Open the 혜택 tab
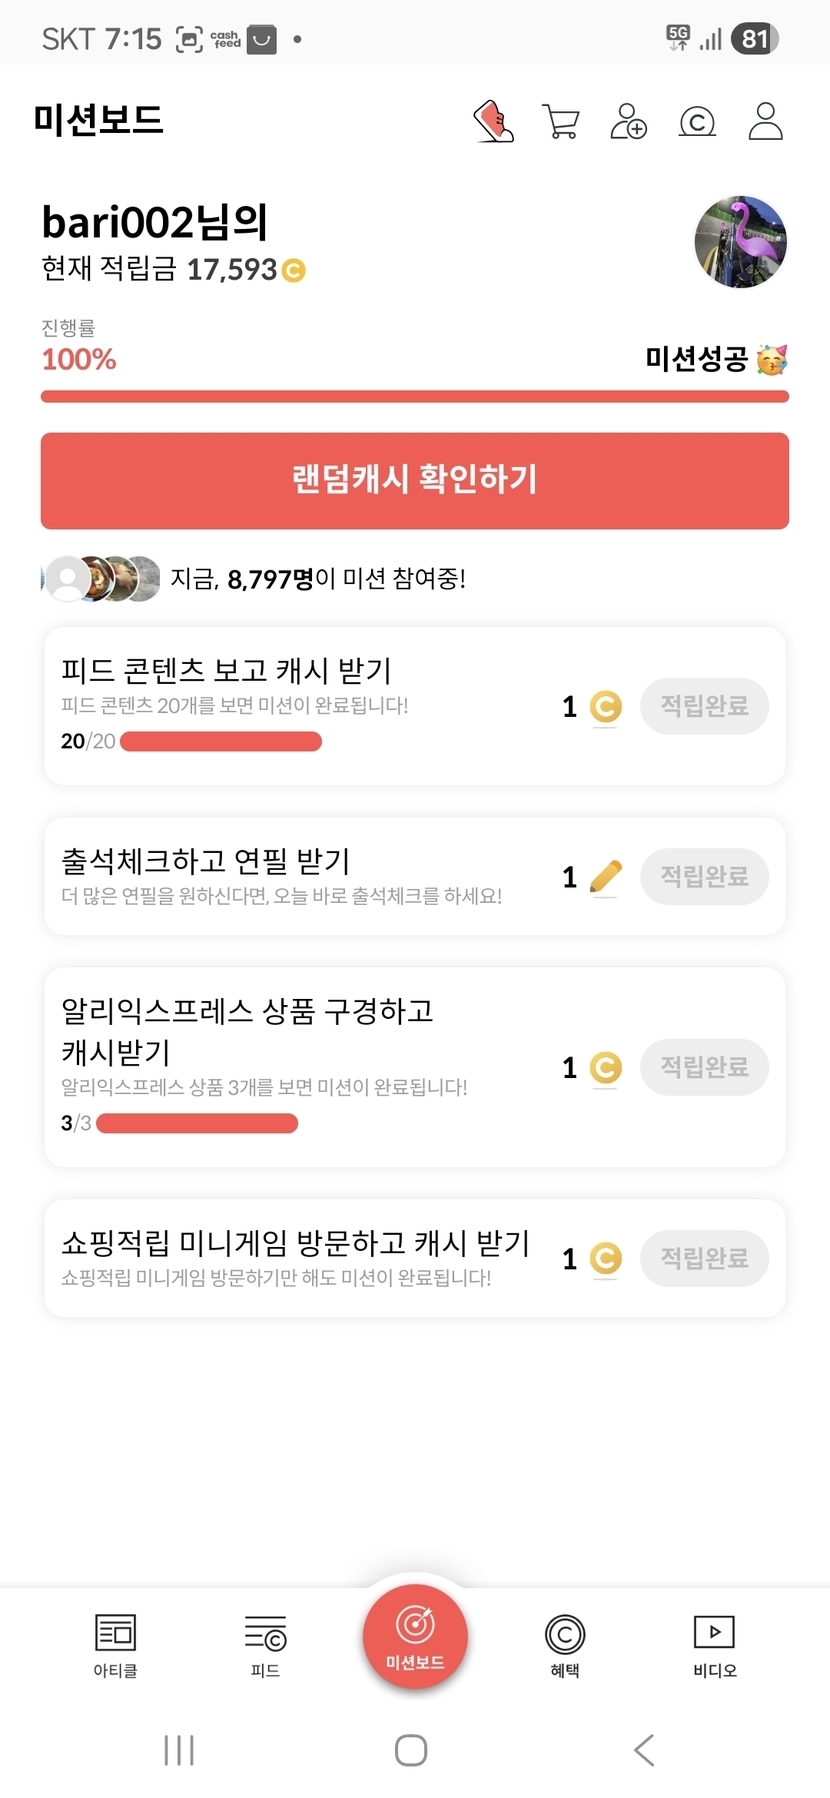This screenshot has height=1798, width=830. click(565, 1644)
